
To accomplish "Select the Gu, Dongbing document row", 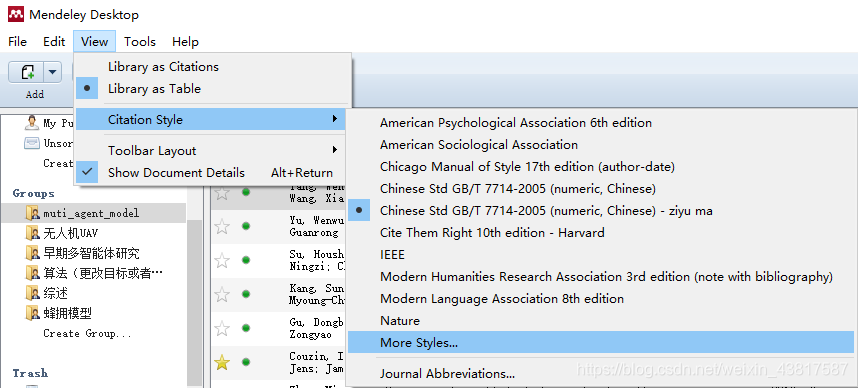I will click(x=279, y=328).
